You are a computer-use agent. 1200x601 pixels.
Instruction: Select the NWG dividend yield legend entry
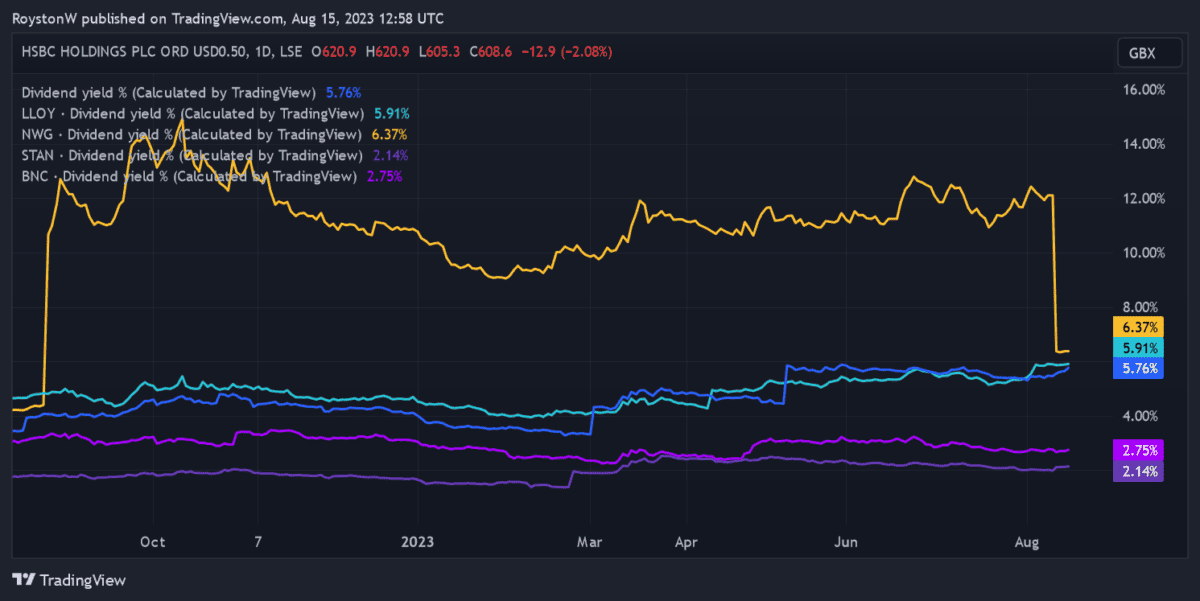191,134
